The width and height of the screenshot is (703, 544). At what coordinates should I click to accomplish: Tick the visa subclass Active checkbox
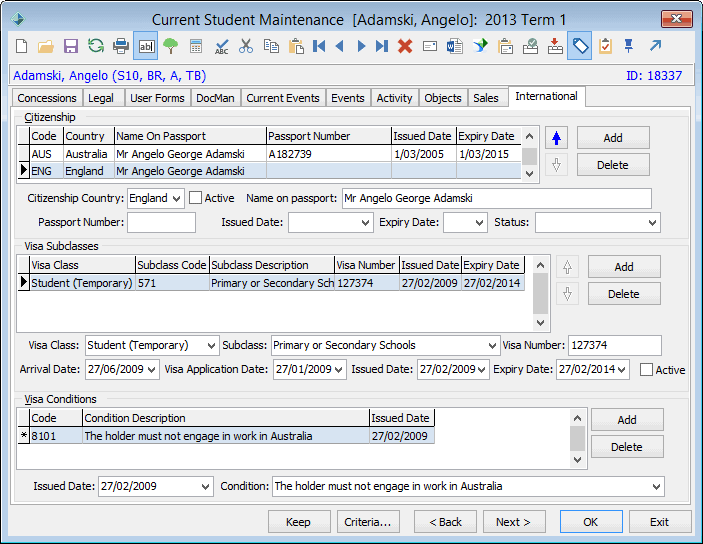click(x=646, y=370)
